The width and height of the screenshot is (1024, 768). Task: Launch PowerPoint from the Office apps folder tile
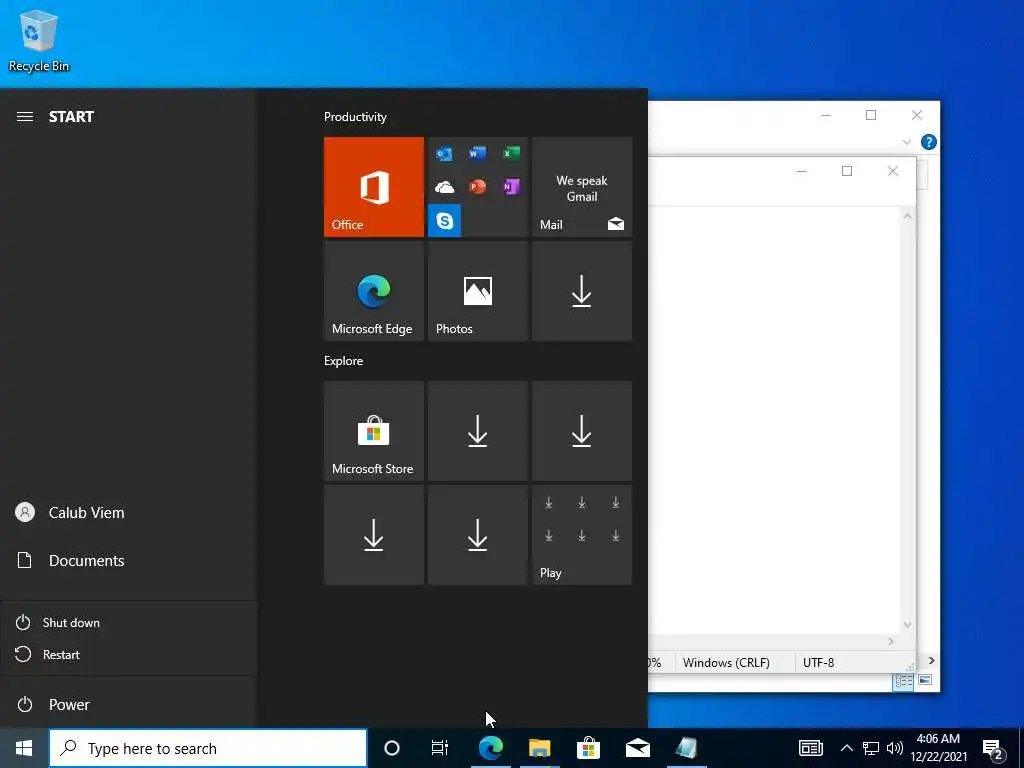[x=477, y=187]
